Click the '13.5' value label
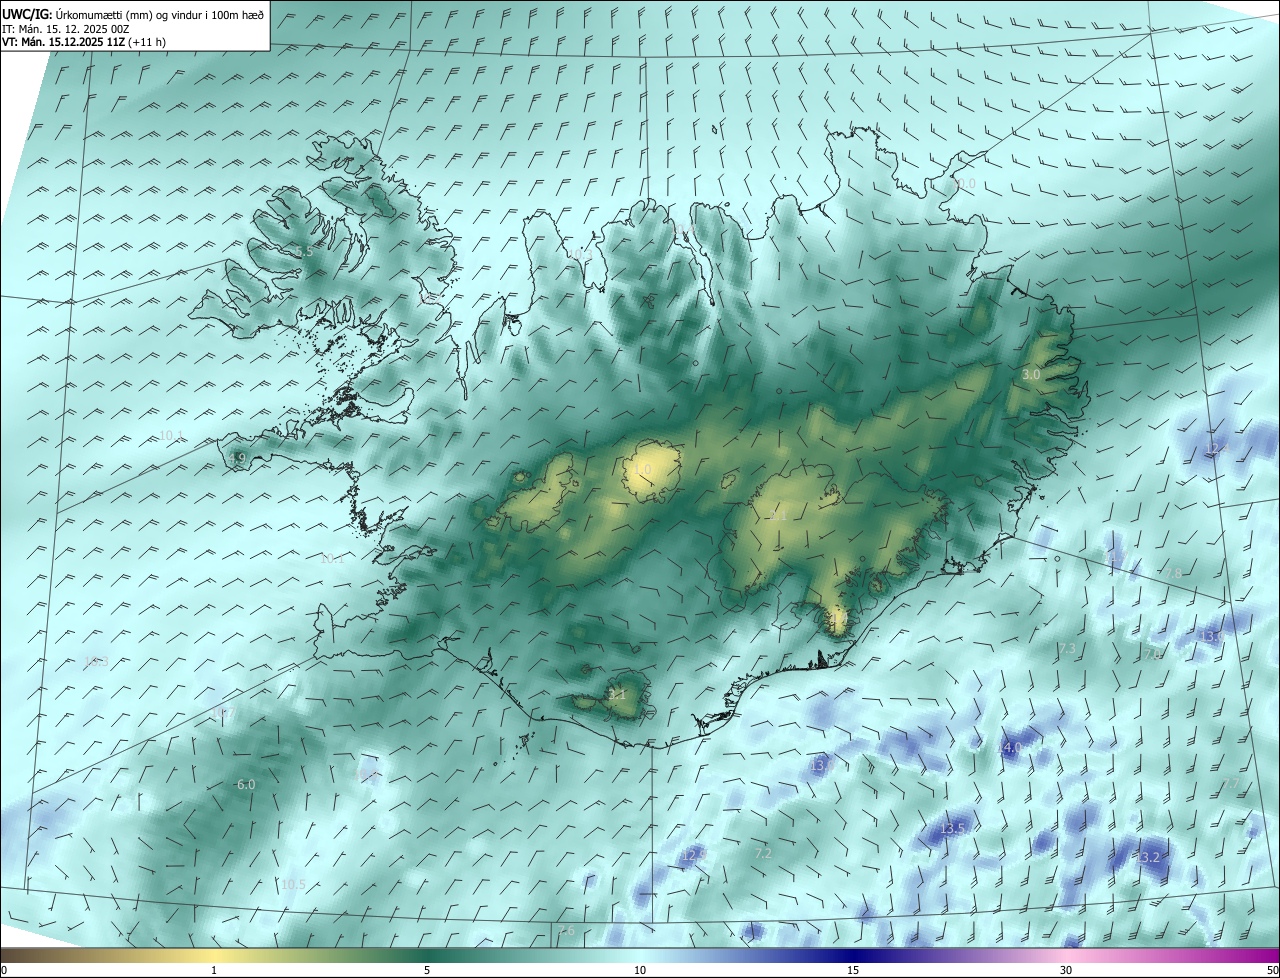Viewport: 1280px width, 978px height. coord(953,829)
